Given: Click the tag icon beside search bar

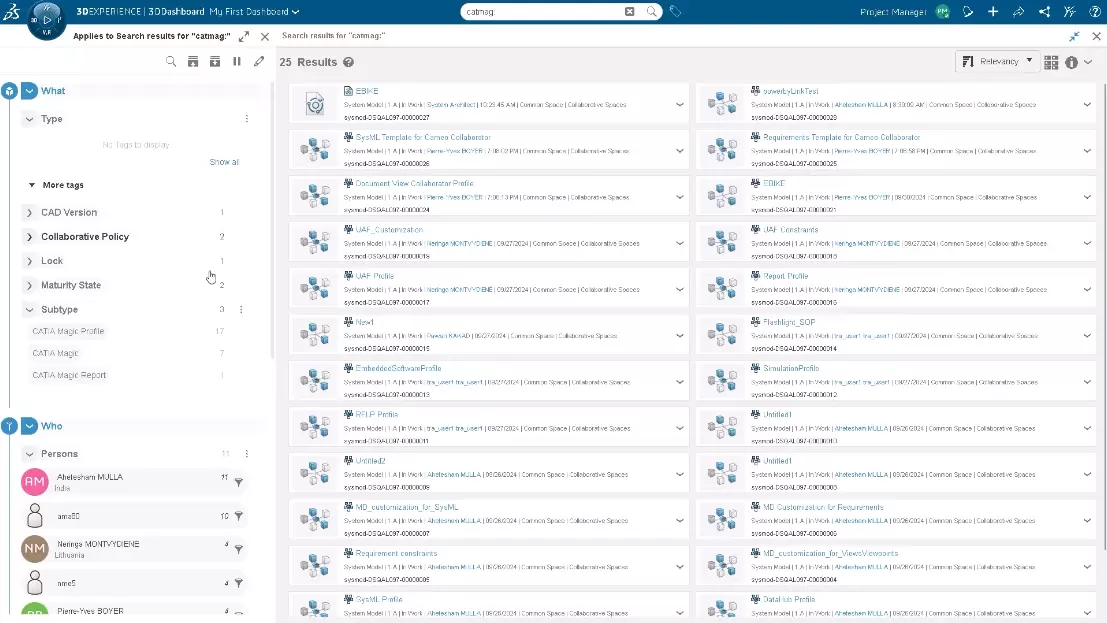Looking at the screenshot, I should 676,12.
